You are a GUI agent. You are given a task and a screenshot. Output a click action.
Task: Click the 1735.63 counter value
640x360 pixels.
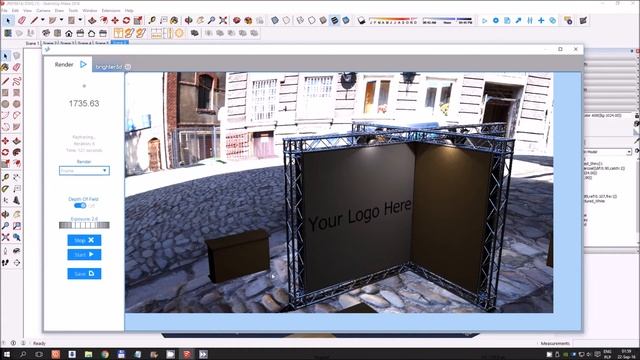[x=84, y=103]
